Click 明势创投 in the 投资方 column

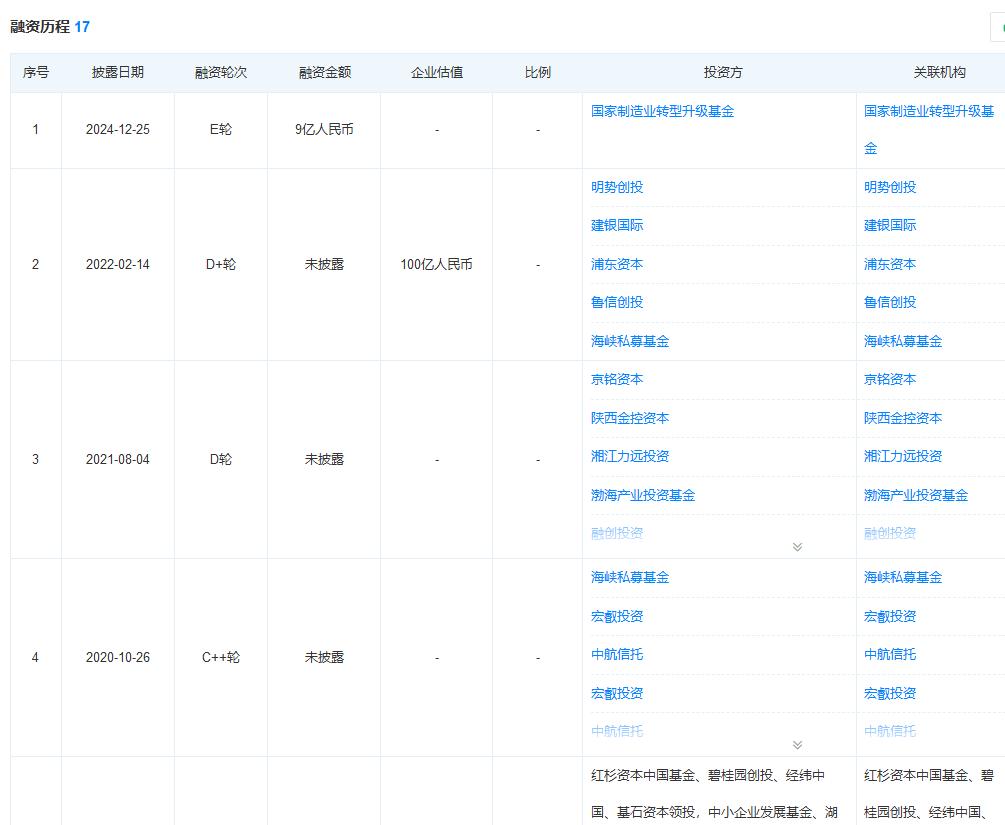[x=616, y=187]
